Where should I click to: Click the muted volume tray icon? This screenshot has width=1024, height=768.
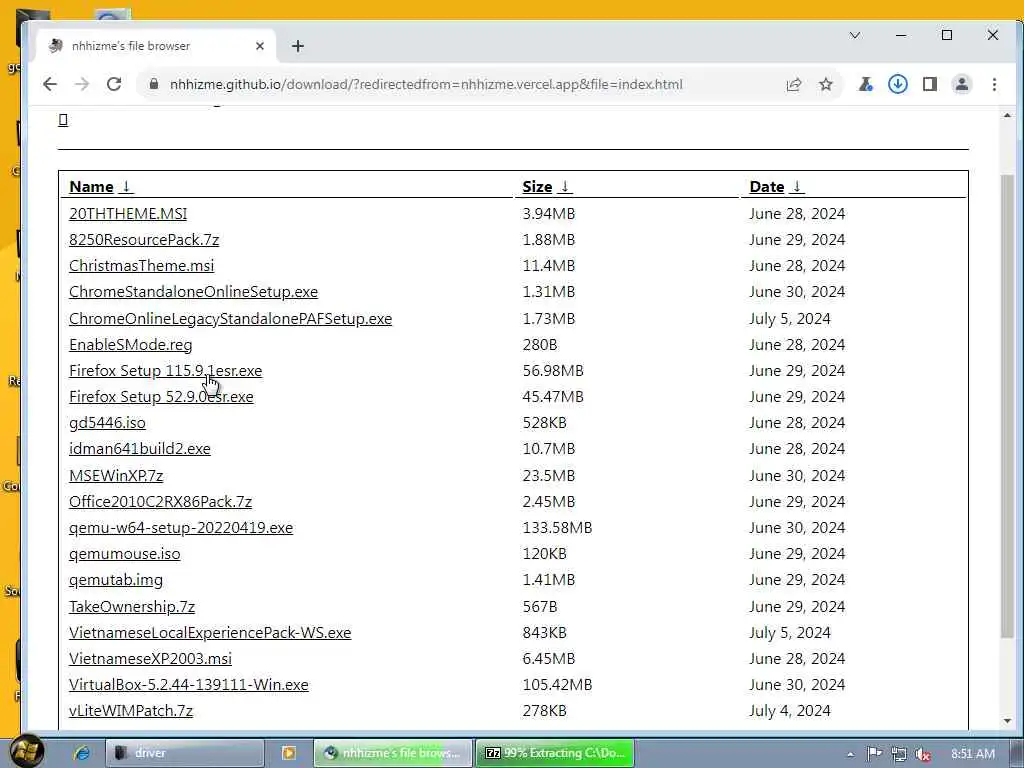click(923, 754)
